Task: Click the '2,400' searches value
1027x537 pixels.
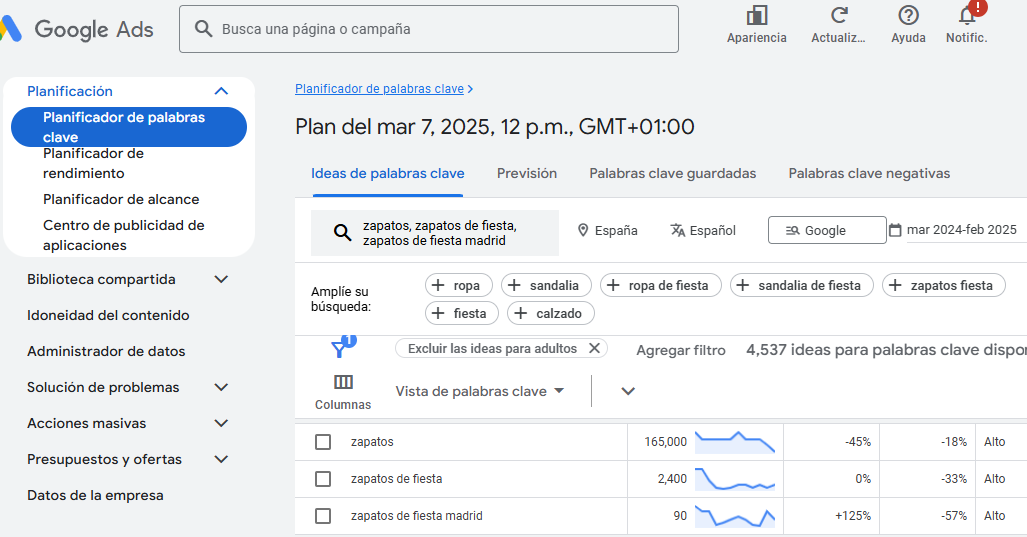Action: click(672, 479)
